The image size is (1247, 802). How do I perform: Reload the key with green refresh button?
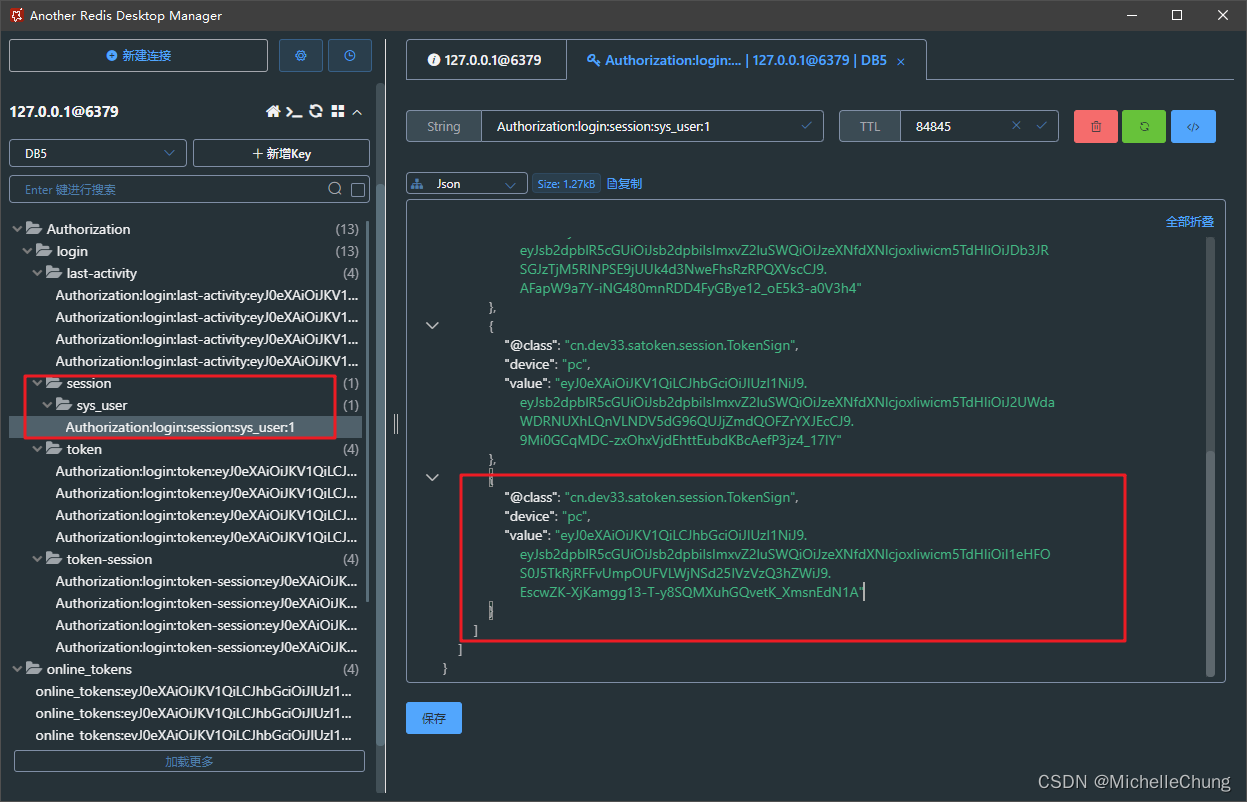pyautogui.click(x=1144, y=127)
